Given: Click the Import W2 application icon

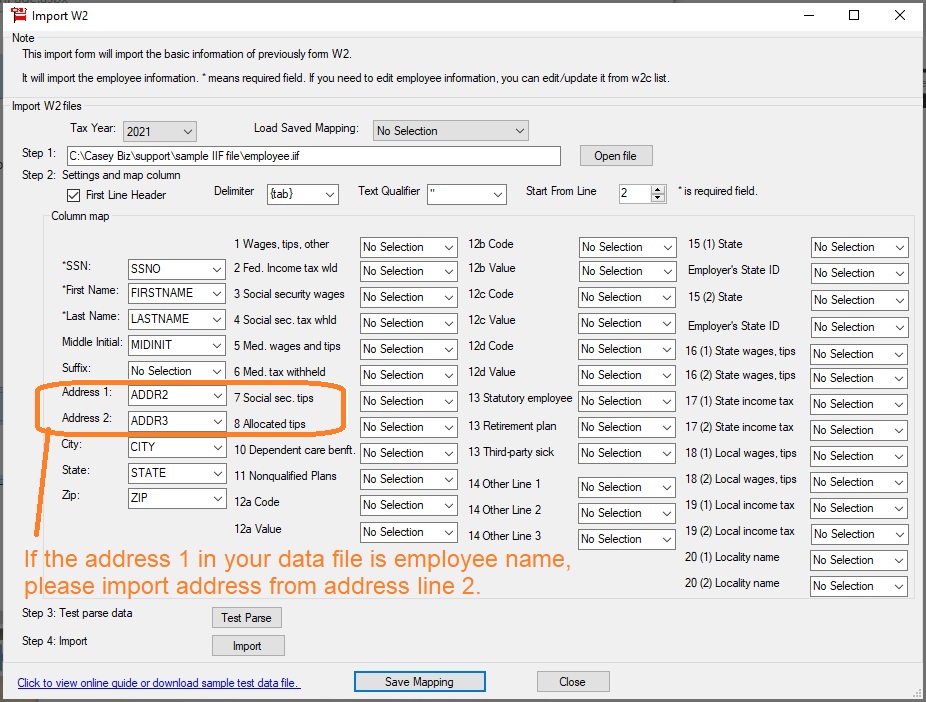Looking at the screenshot, I should tap(16, 16).
